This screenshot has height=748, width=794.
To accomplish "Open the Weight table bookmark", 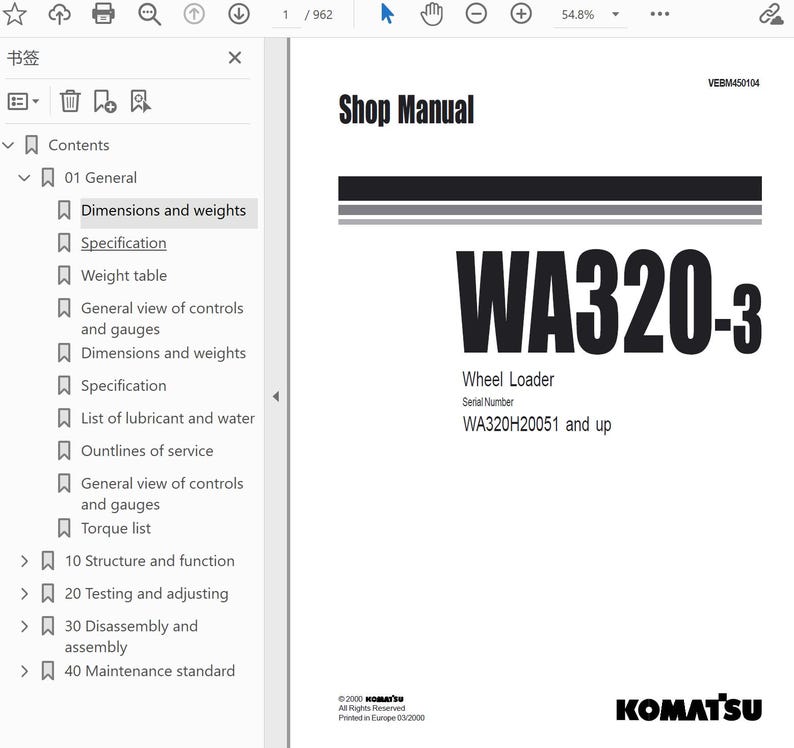I will coord(124,275).
